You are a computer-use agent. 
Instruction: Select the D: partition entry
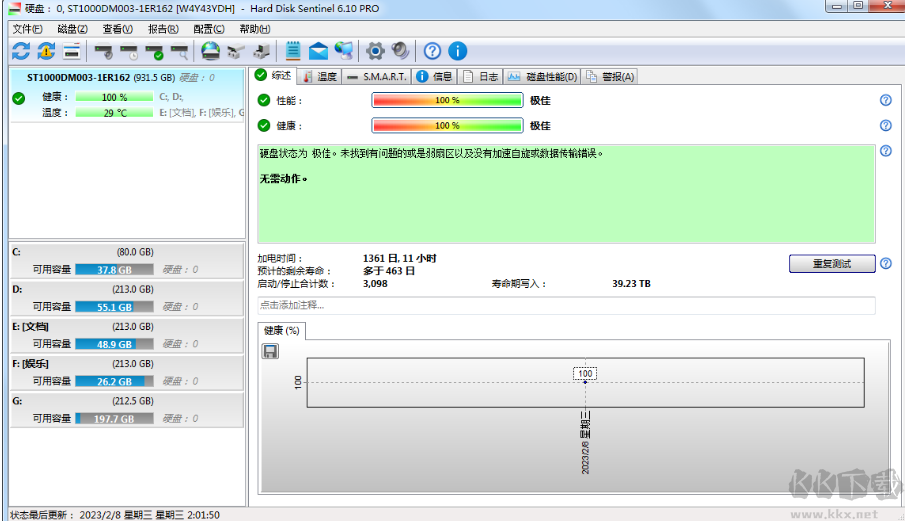(127, 298)
